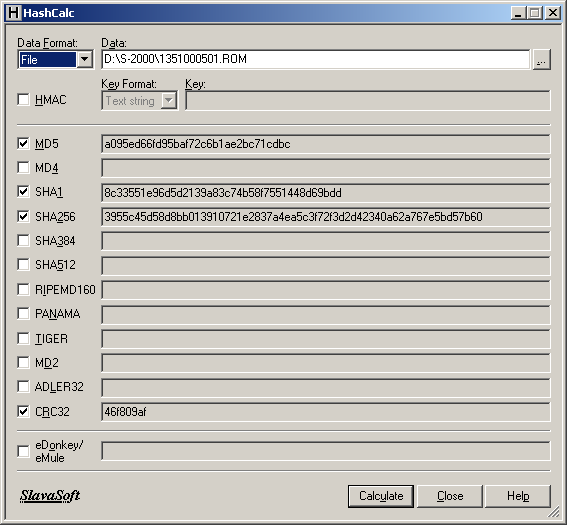This screenshot has width=567, height=525.
Task: Click the empty eDonkey/eMule result field
Action: tap(326, 451)
